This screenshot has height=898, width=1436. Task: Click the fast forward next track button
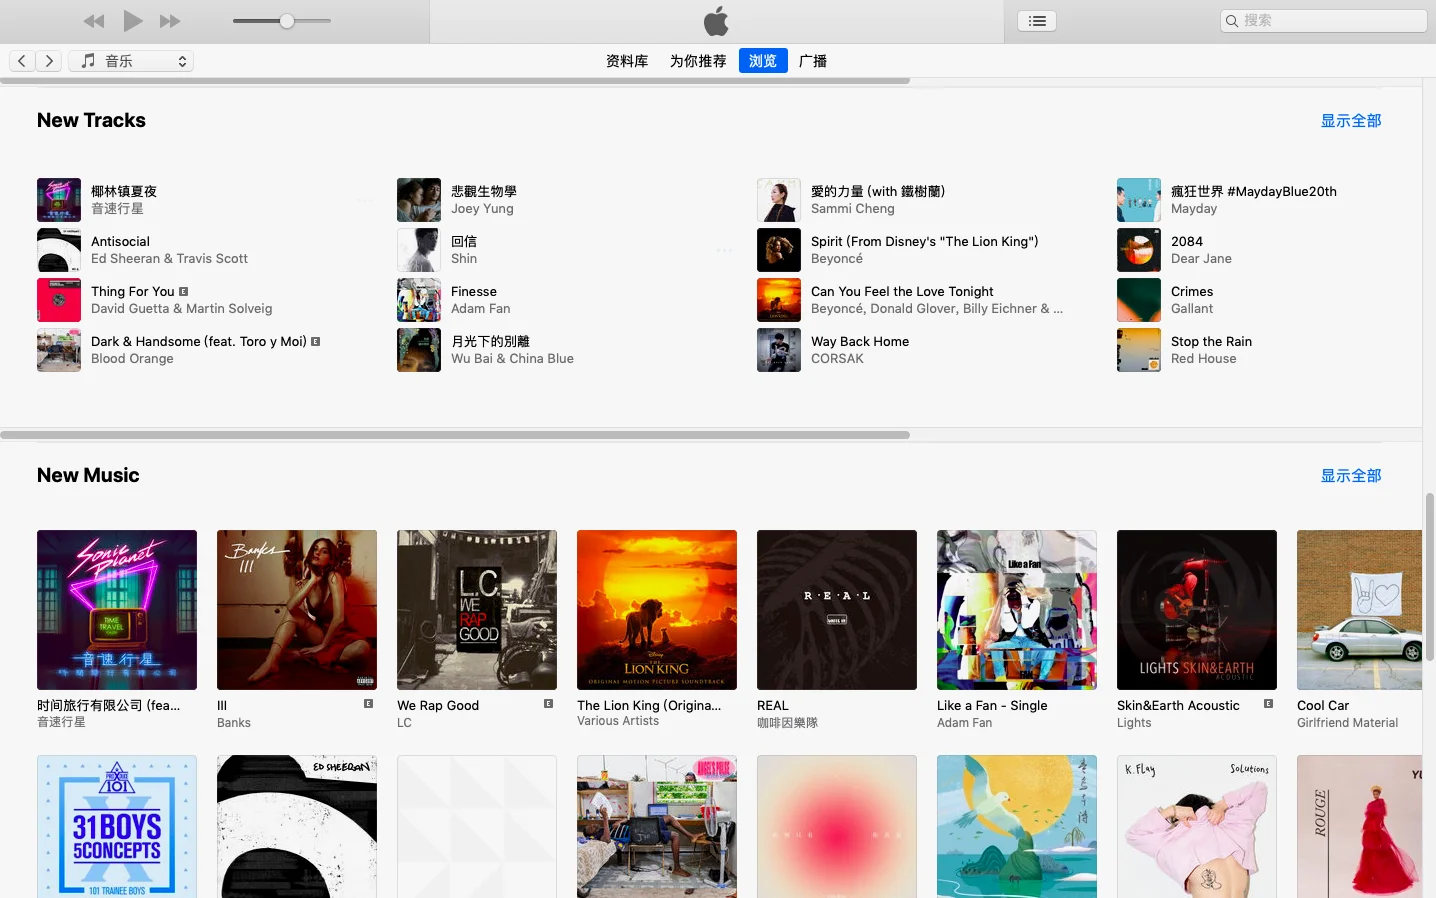click(171, 21)
